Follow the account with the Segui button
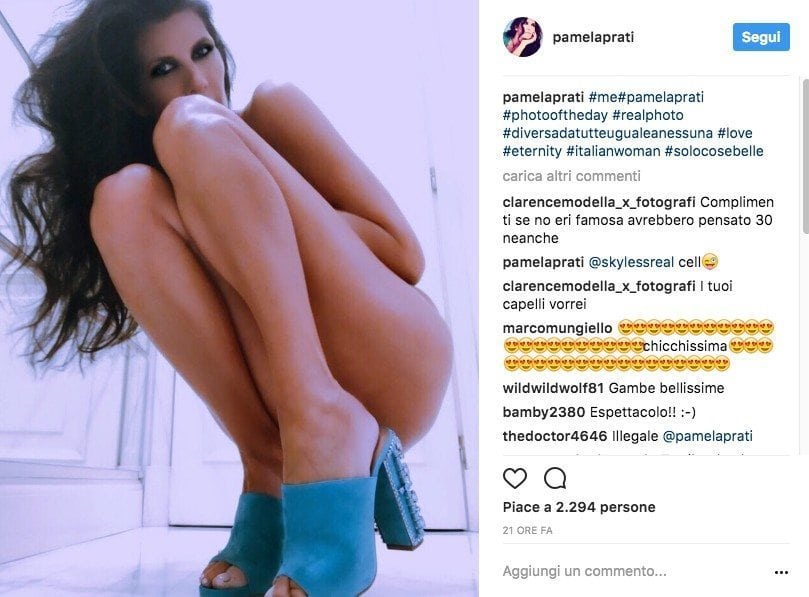This screenshot has height=597, width=809. click(761, 37)
